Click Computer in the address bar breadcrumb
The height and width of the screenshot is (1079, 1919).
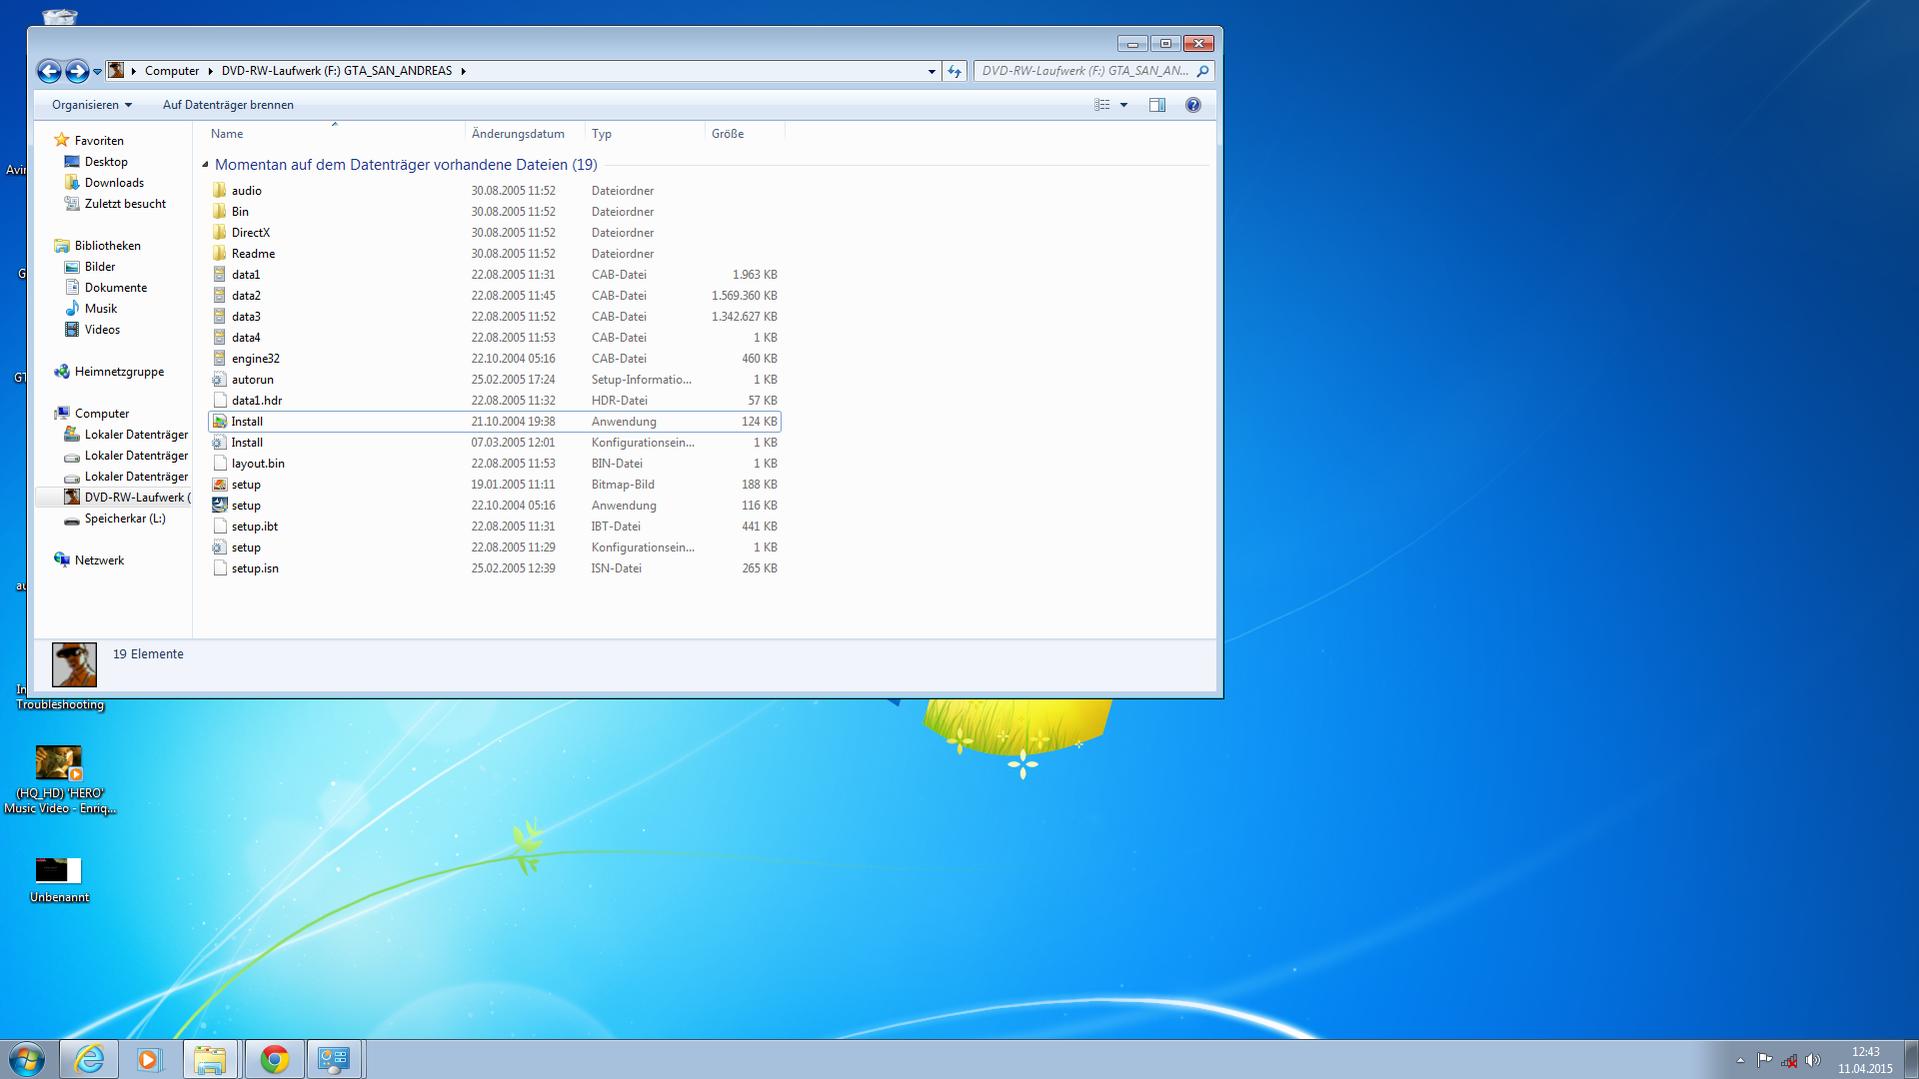(172, 71)
